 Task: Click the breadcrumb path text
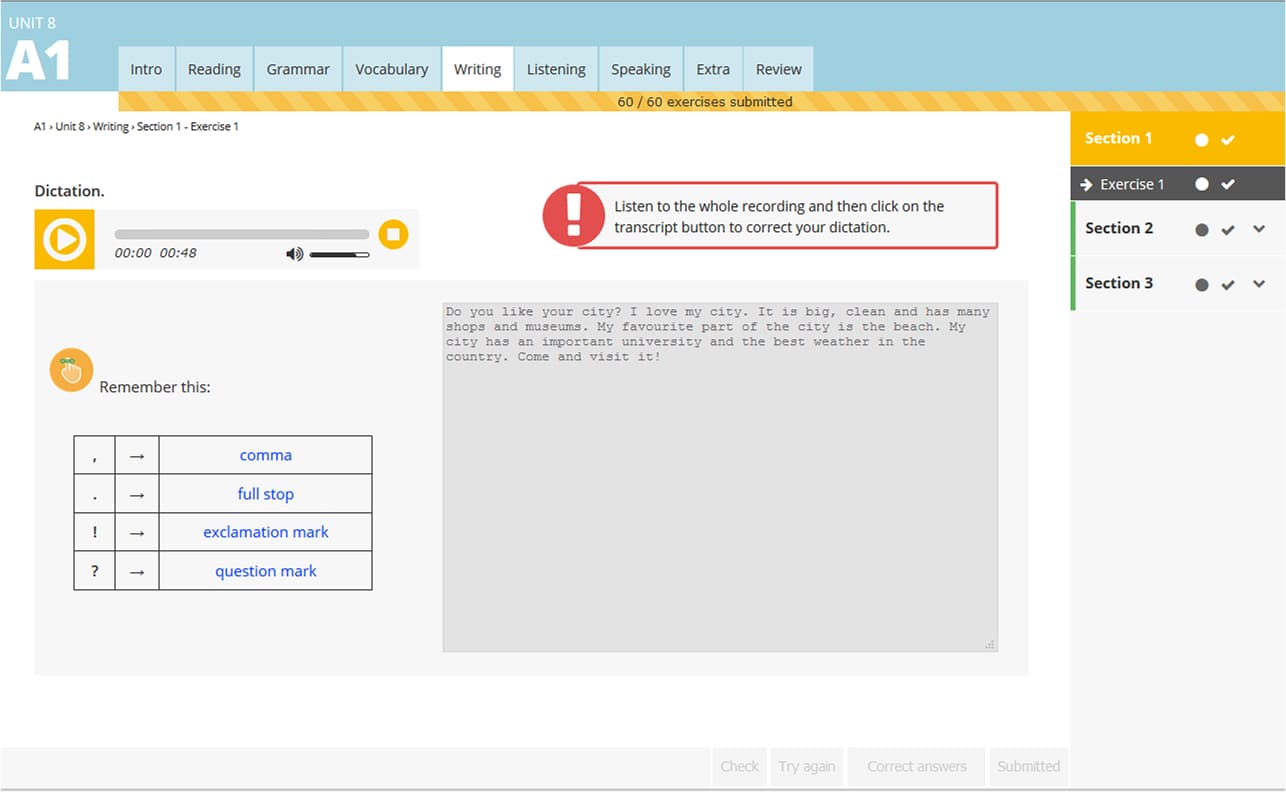coord(136,127)
